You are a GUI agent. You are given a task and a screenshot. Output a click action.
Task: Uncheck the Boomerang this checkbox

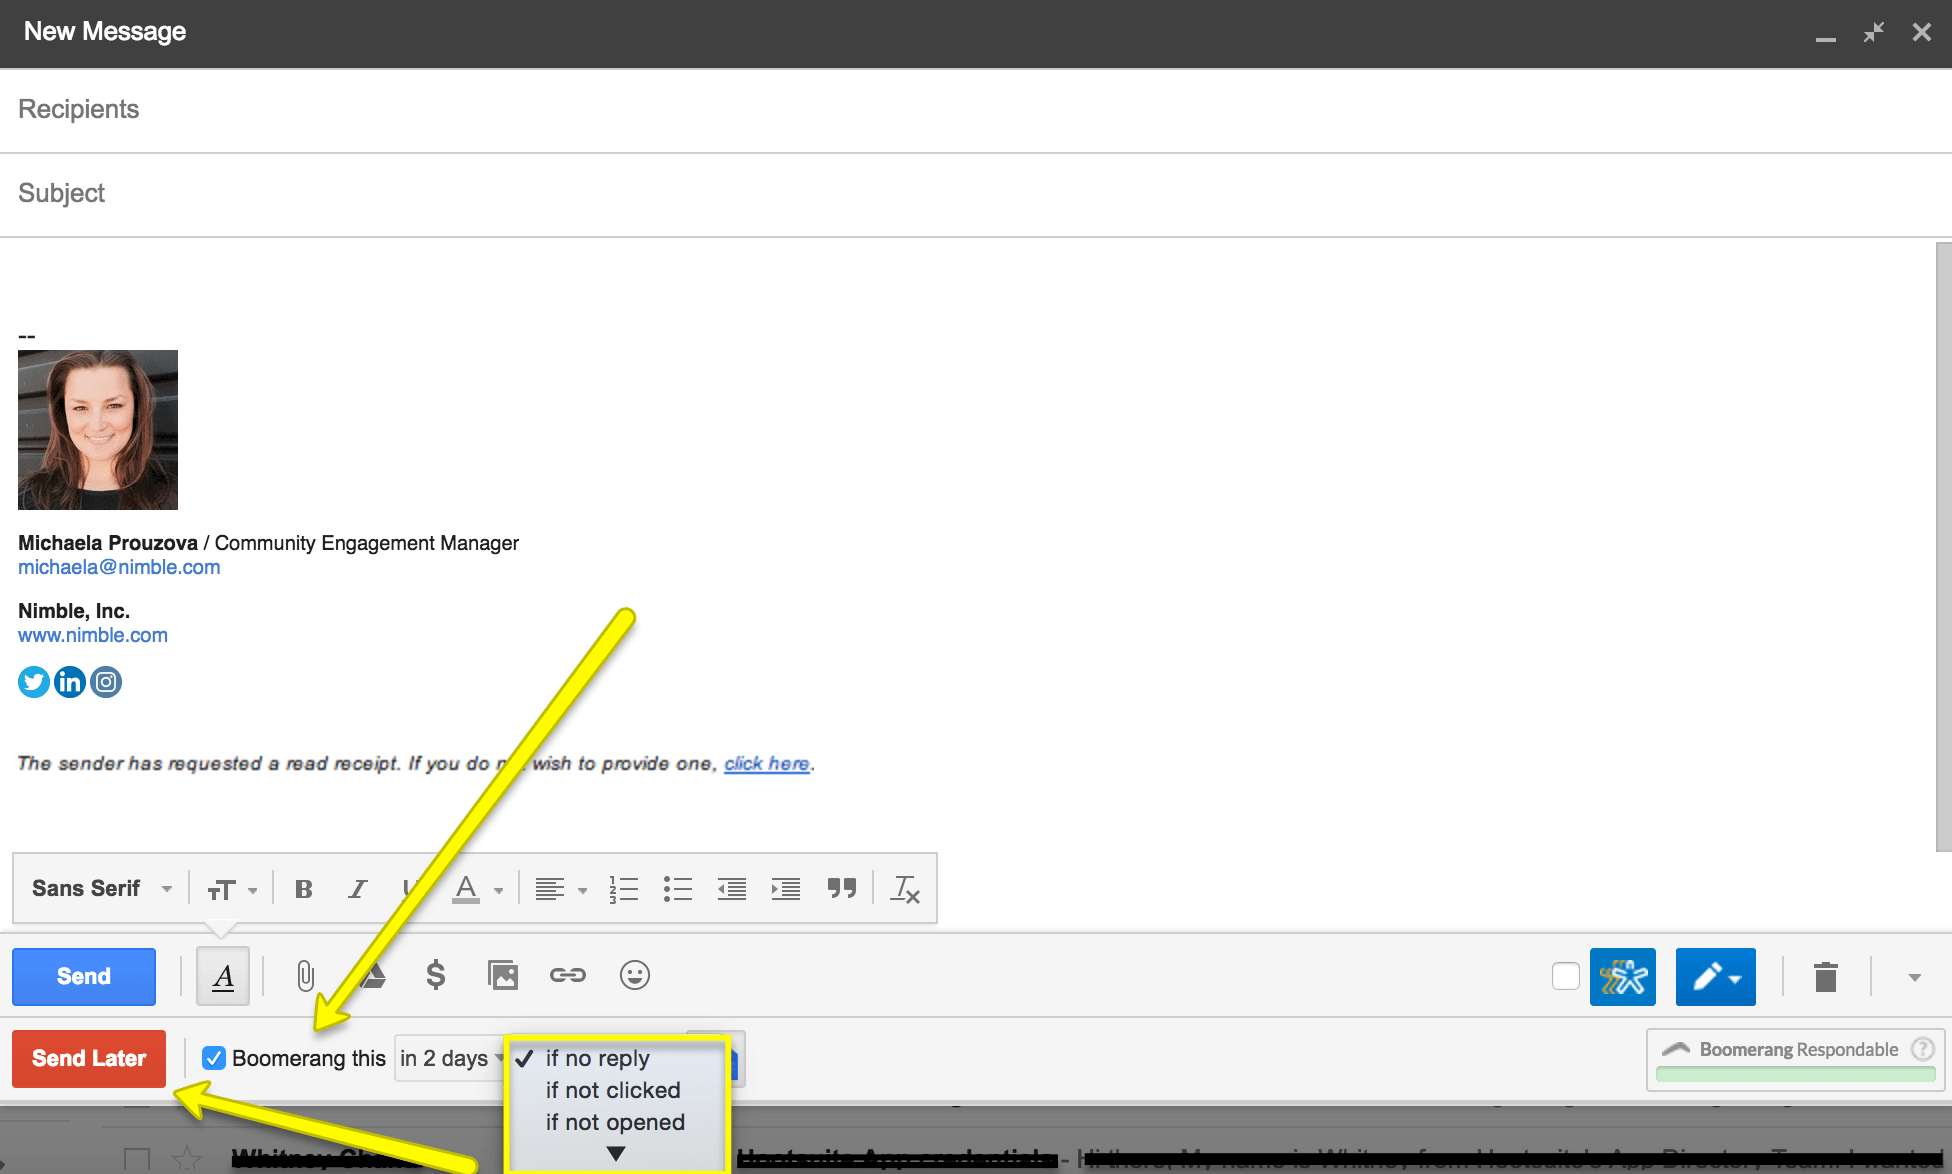(213, 1058)
